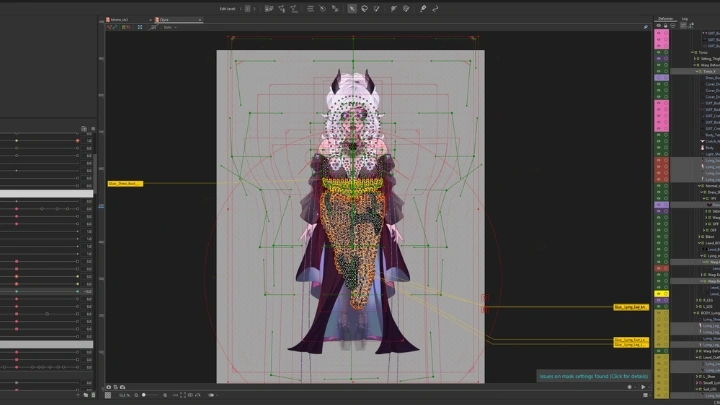Toggle visibility of the Bikini row
720x405 pixels.
pos(658,236)
